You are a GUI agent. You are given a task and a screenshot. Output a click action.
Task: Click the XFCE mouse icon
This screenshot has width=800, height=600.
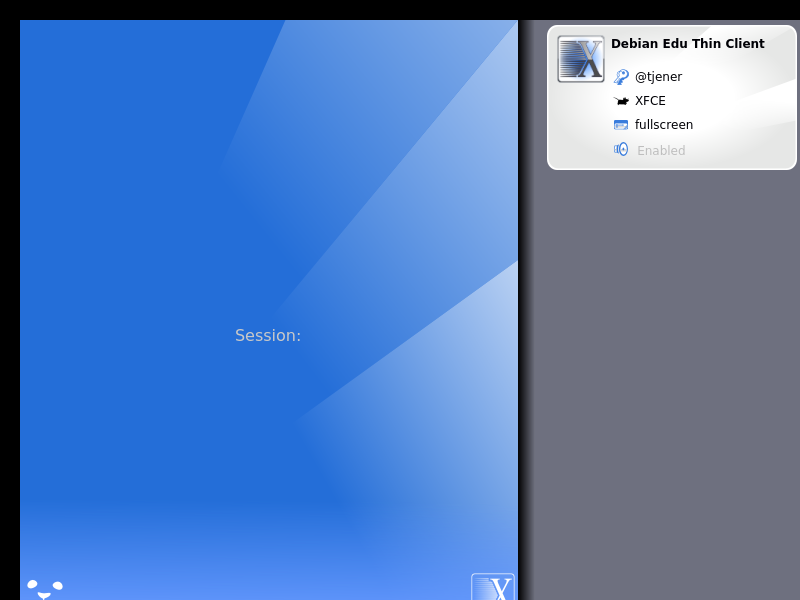(621, 101)
